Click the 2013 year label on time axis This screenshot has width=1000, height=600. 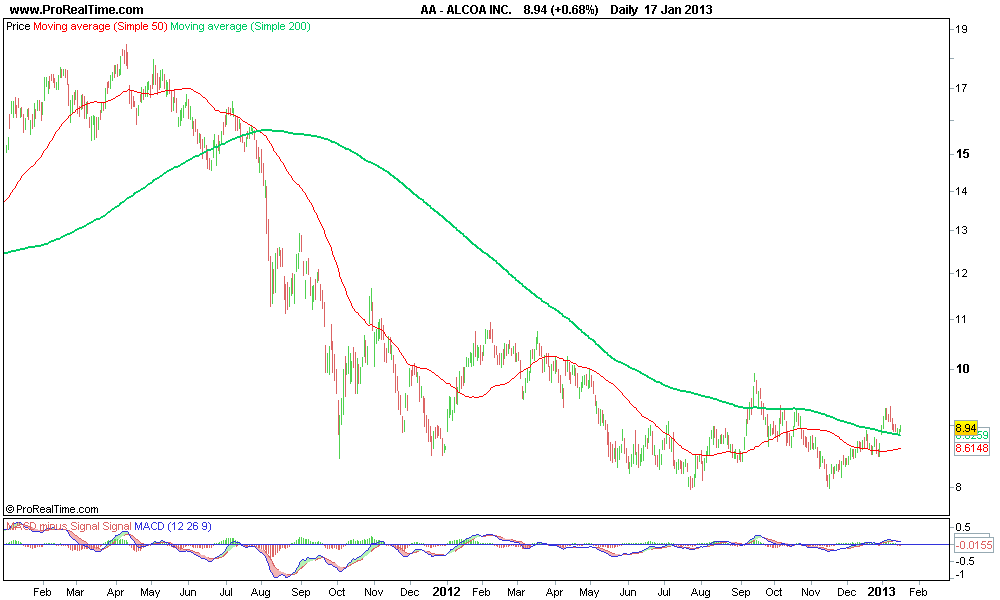[883, 592]
